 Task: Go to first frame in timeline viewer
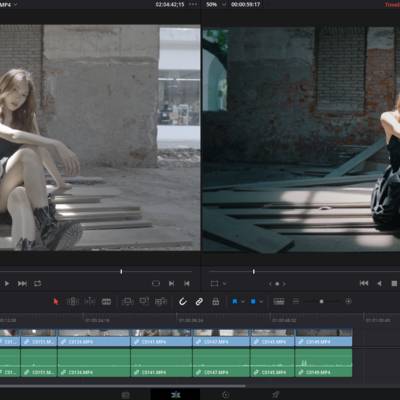pos(364,283)
